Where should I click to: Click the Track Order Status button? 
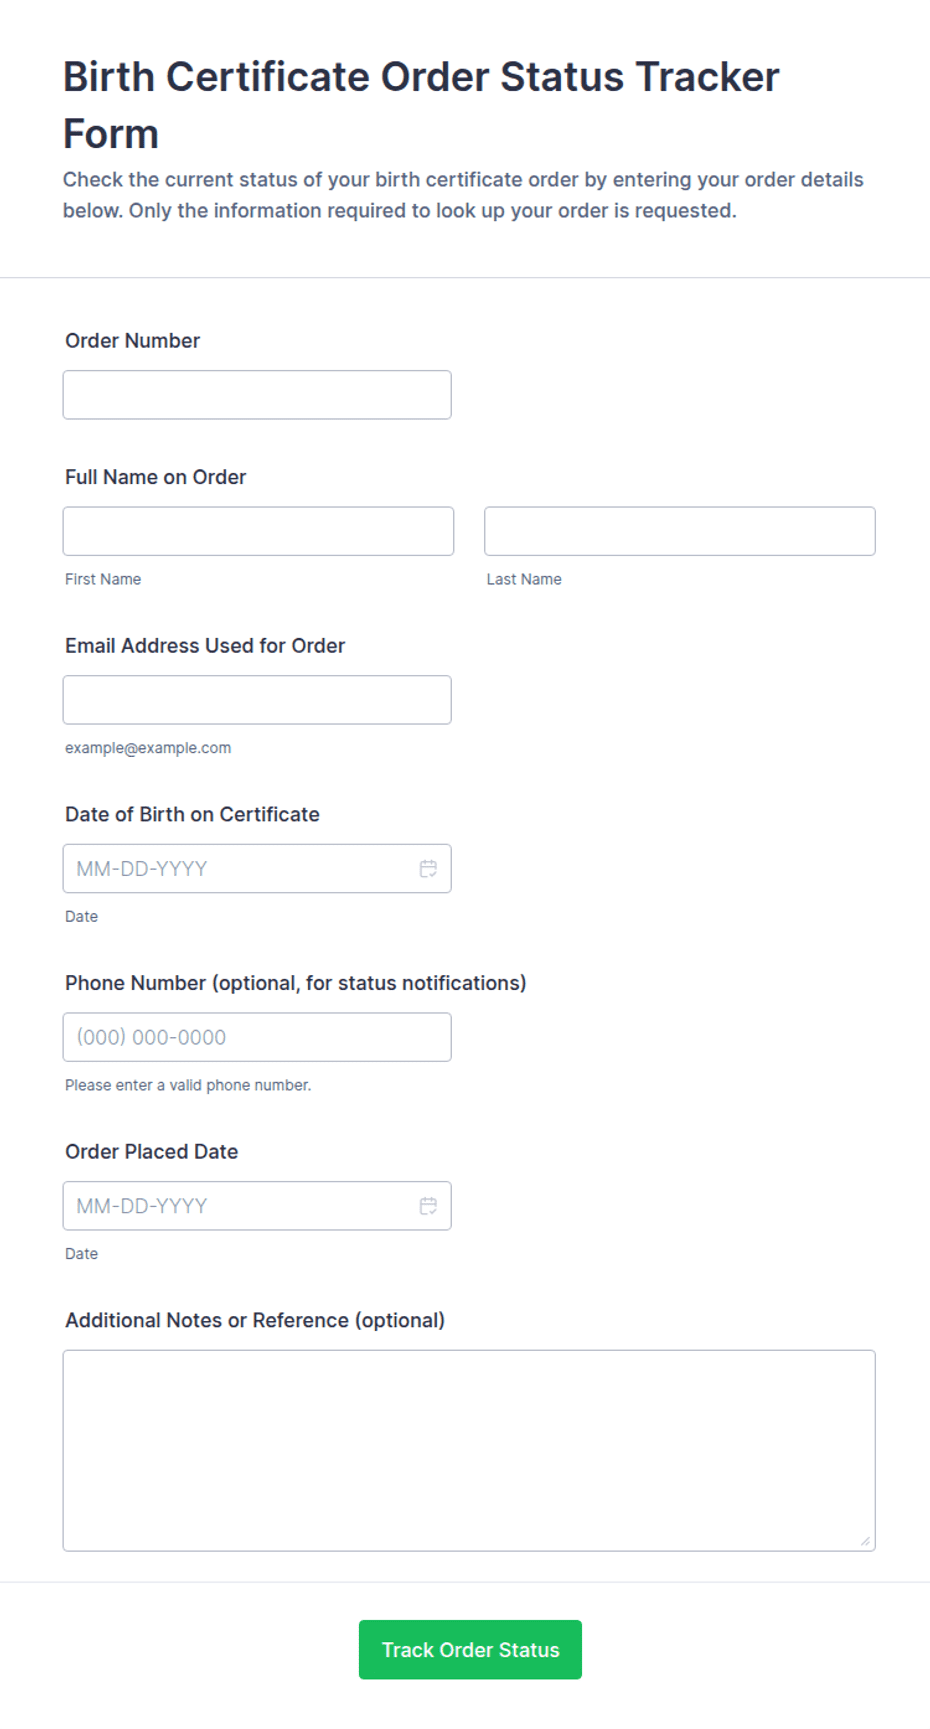pos(470,1650)
